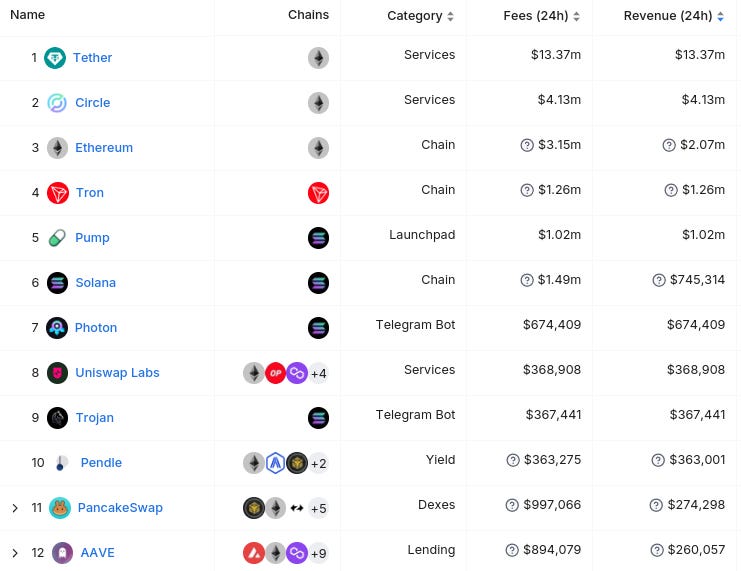Open the Pump protocol link
The height and width of the screenshot is (571, 741).
point(92,237)
